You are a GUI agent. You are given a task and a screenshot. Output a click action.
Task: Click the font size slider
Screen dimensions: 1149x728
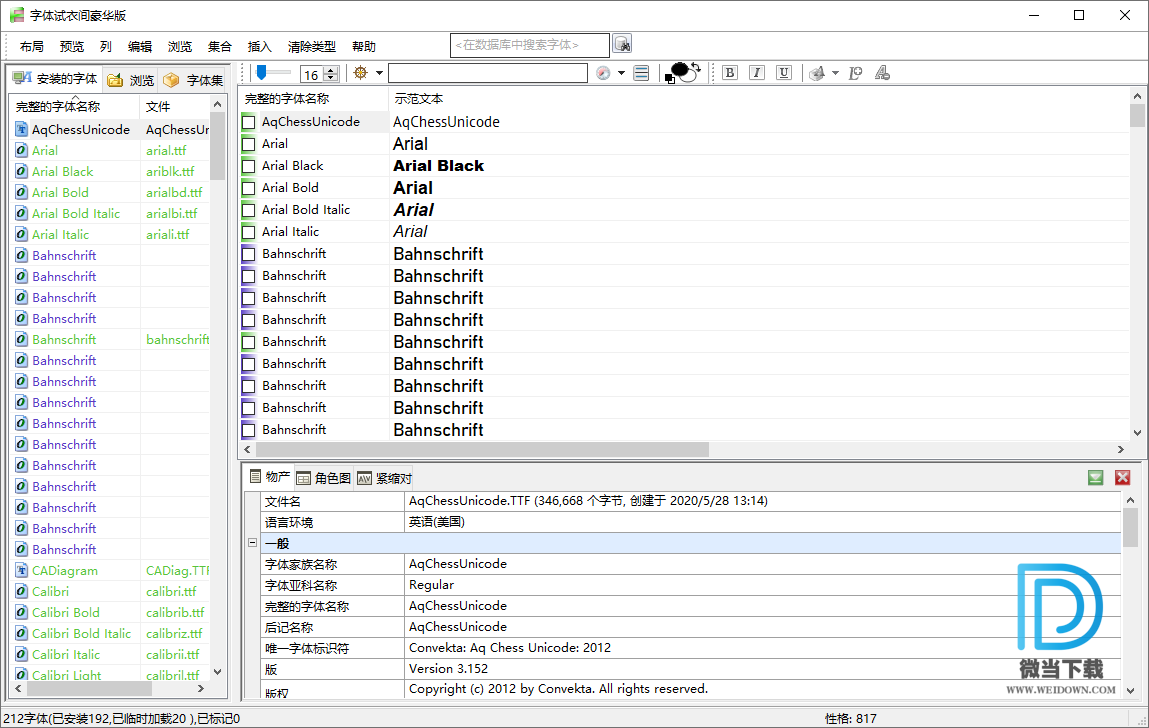[x=273, y=73]
